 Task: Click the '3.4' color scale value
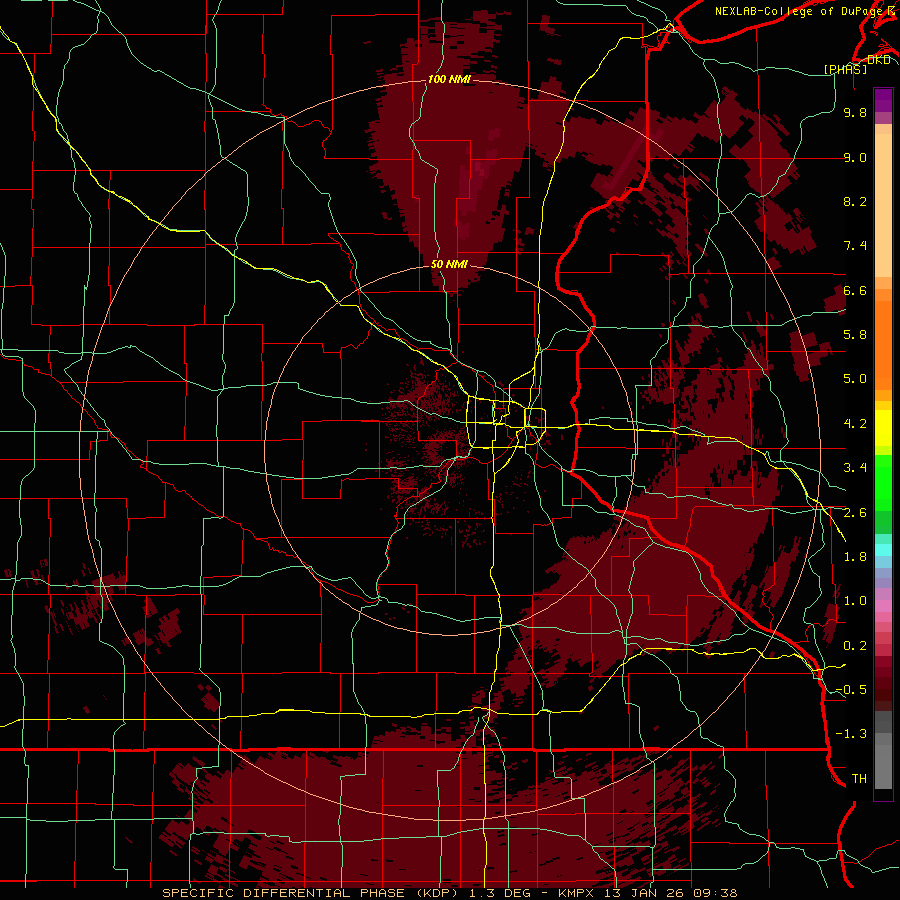pos(855,468)
